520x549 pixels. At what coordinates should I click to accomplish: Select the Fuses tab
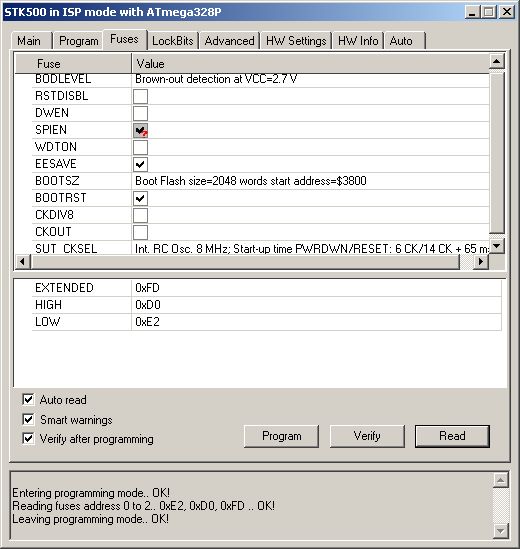tap(124, 39)
